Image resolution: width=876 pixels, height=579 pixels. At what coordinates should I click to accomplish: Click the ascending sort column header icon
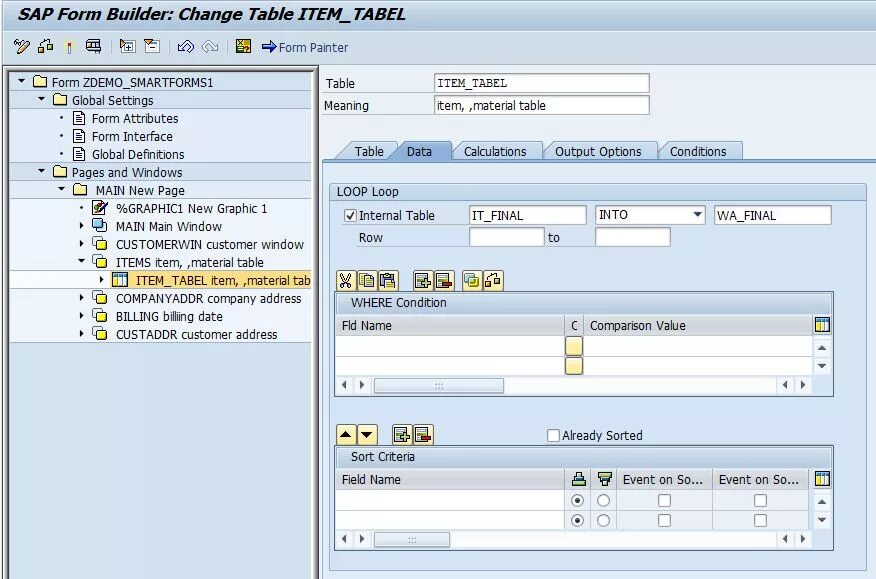pyautogui.click(x=578, y=479)
